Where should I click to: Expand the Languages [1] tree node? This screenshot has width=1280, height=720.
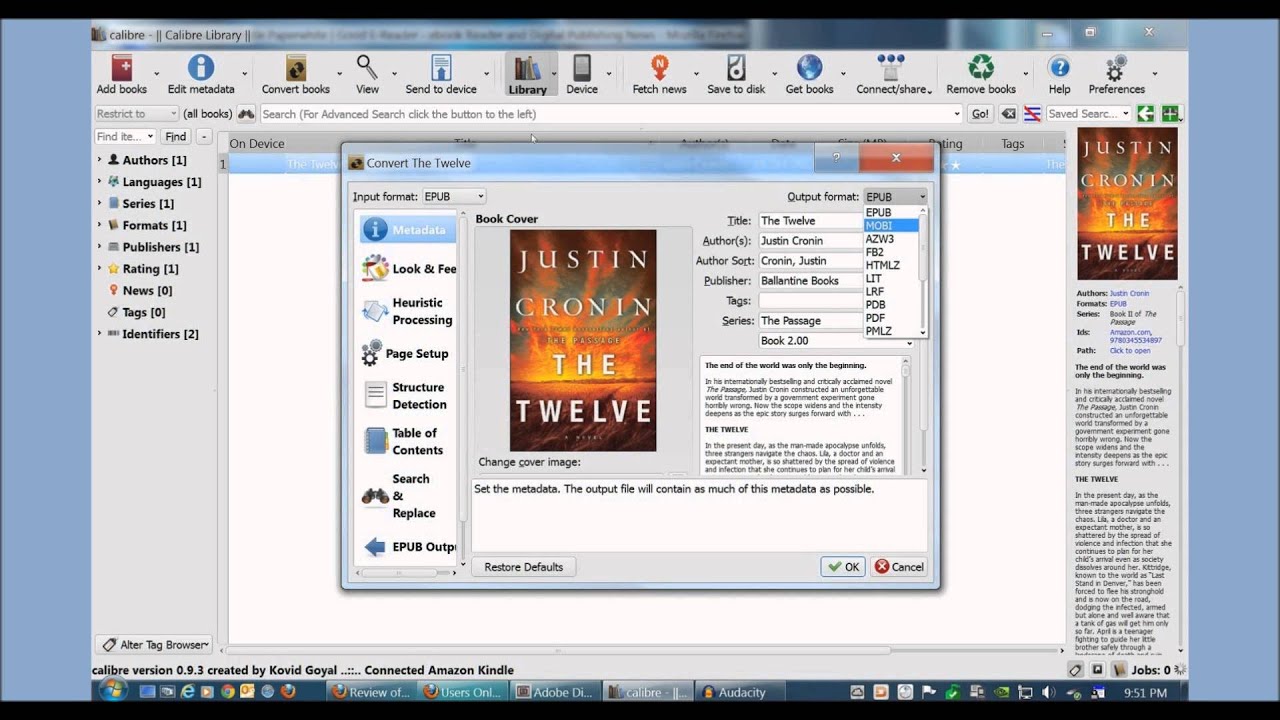pyautogui.click(x=99, y=182)
